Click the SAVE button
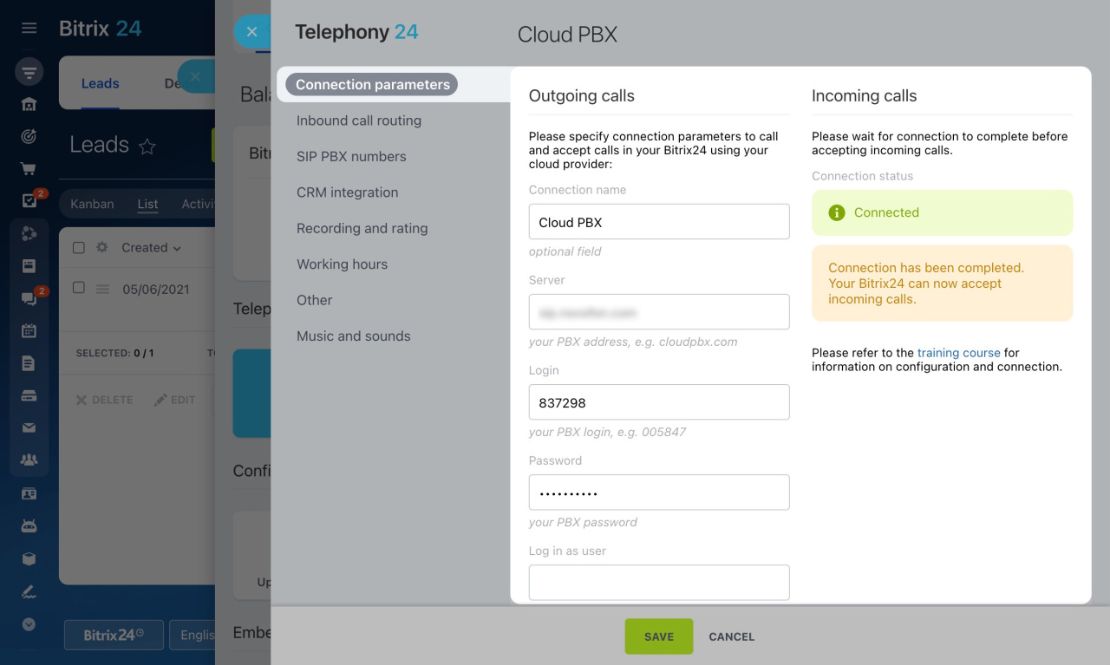This screenshot has height=665, width=1110. pos(658,637)
